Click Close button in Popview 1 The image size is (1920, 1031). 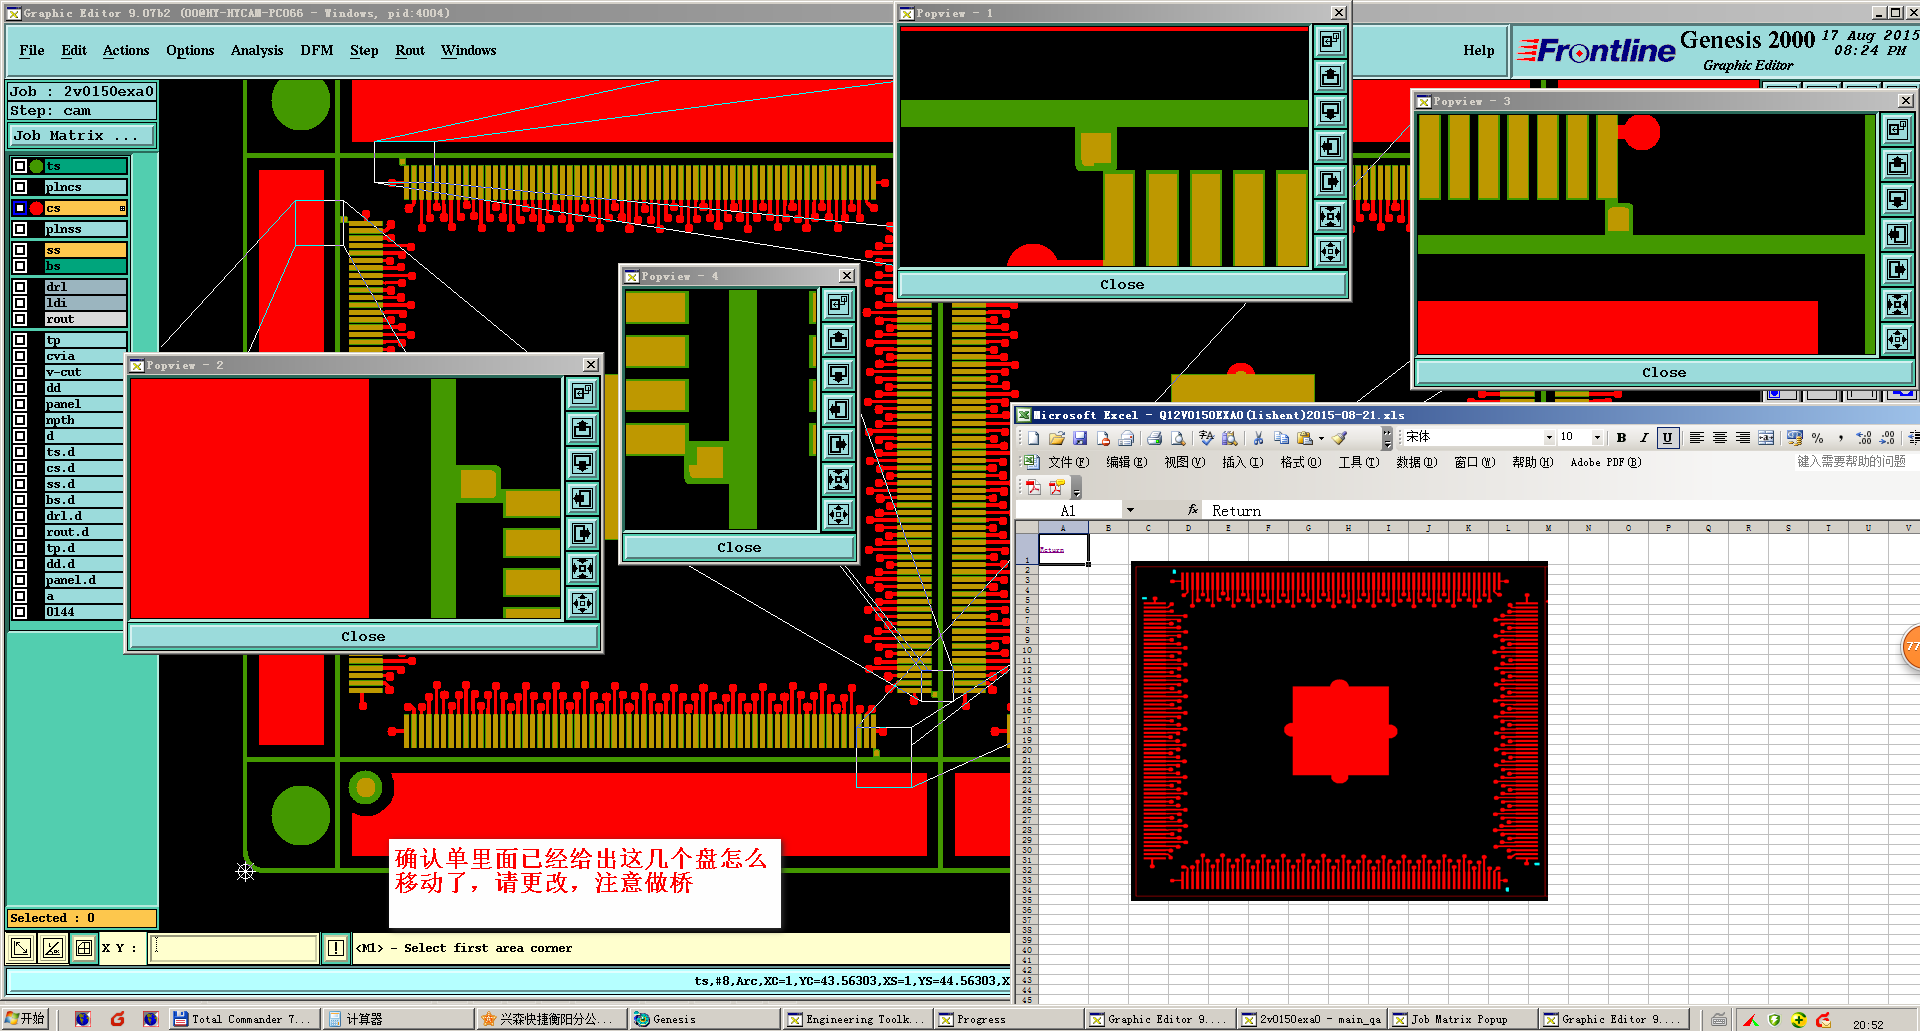(x=1122, y=284)
